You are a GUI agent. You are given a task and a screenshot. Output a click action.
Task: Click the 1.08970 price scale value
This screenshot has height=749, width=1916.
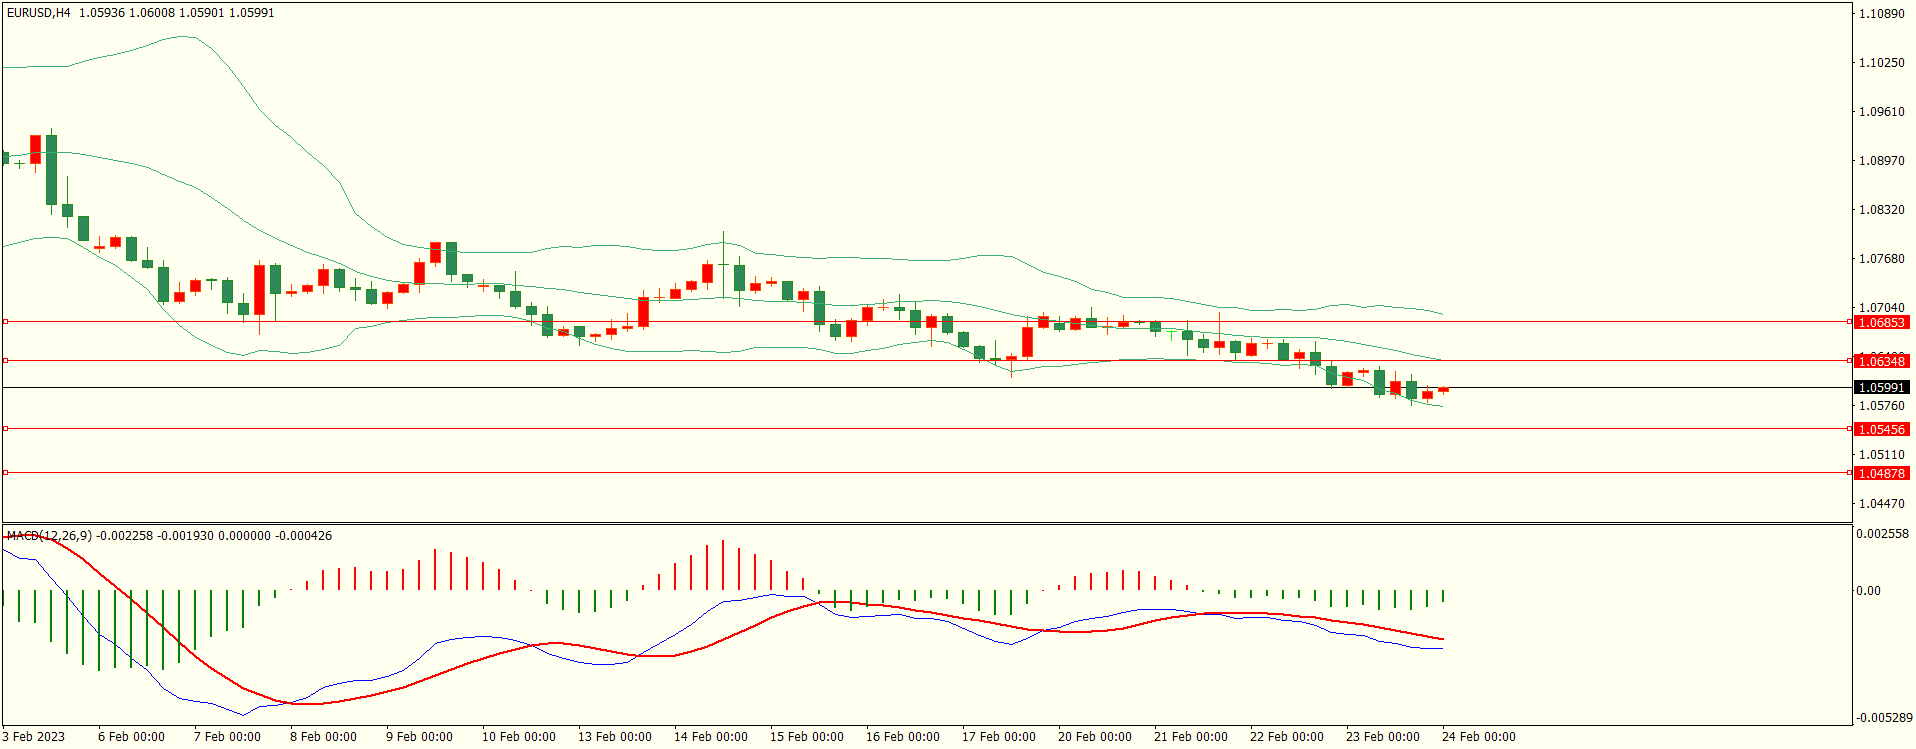pos(1881,161)
